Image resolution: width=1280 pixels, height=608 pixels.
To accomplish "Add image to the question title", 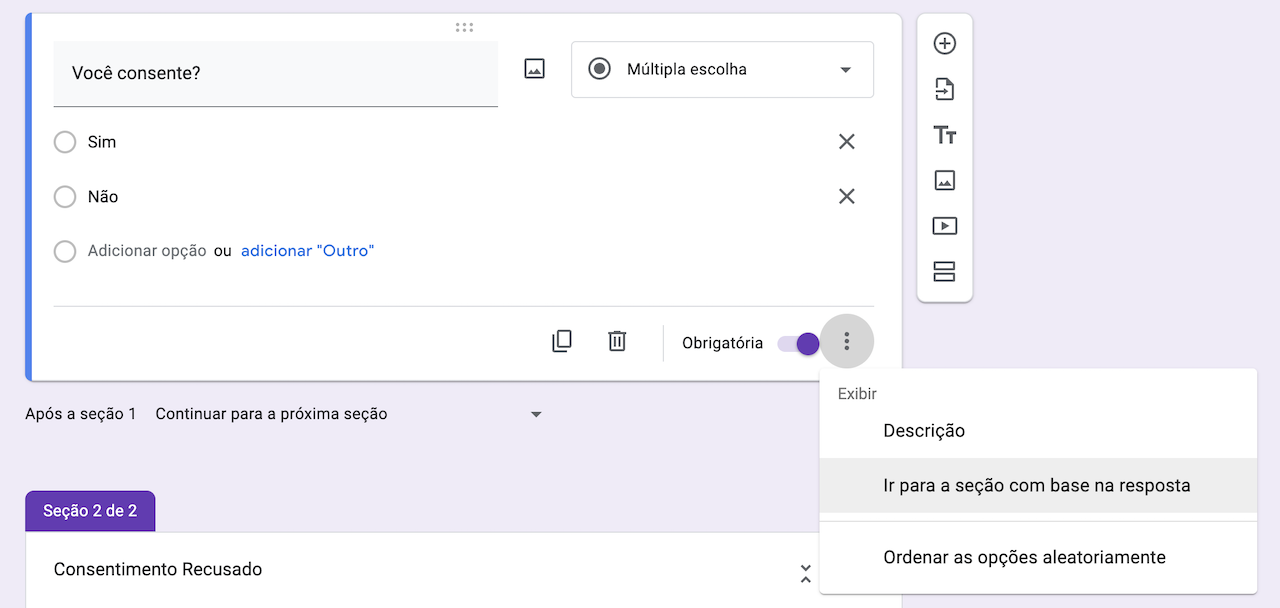I will [535, 69].
